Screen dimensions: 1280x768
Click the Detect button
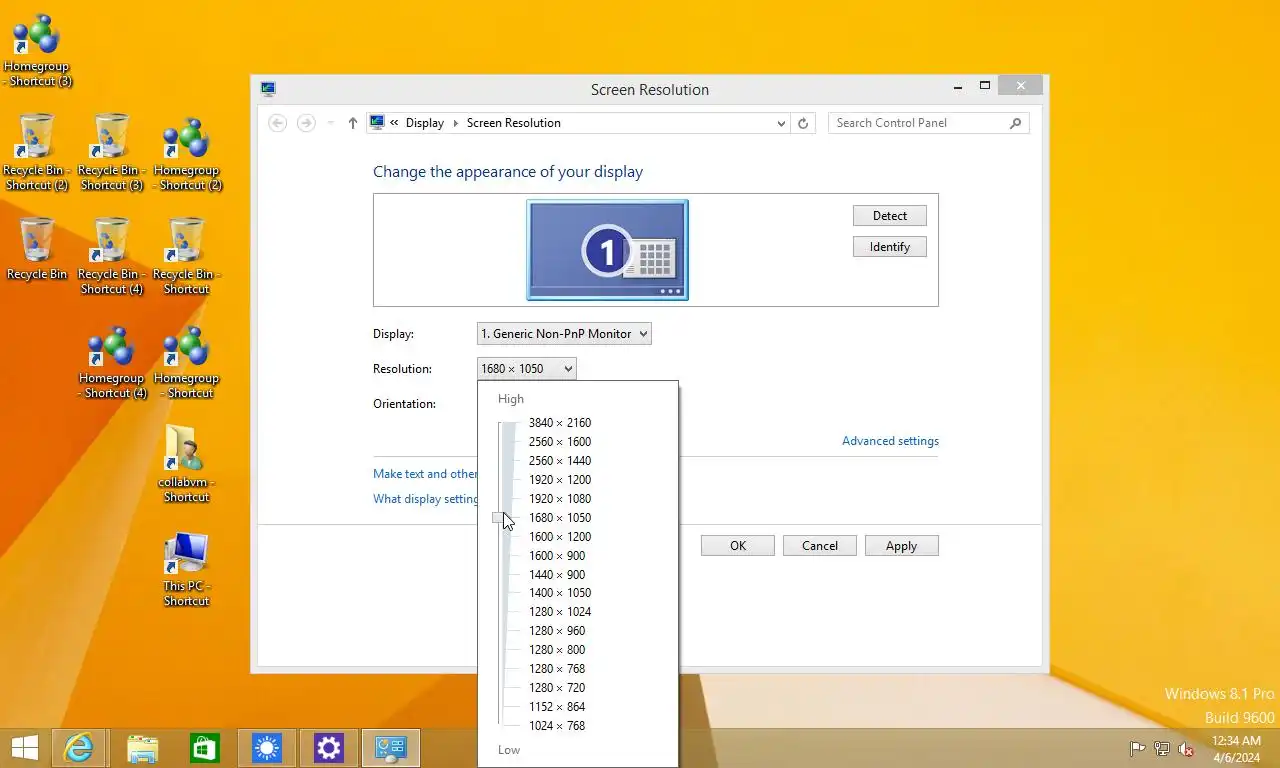[x=890, y=216]
